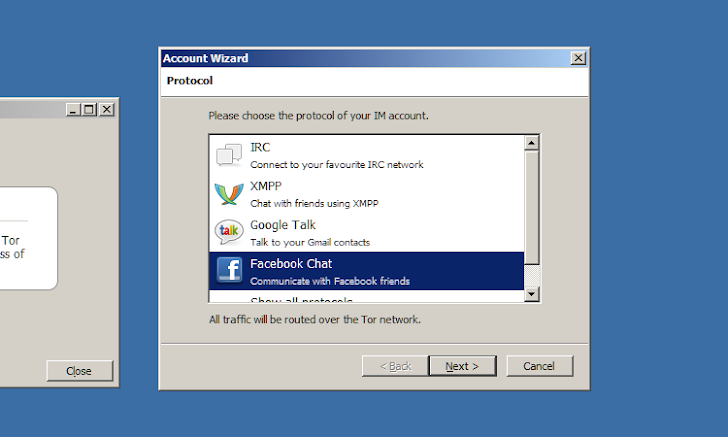The width and height of the screenshot is (728, 437).
Task: Select the IRC protocol icon
Action: [x=229, y=155]
